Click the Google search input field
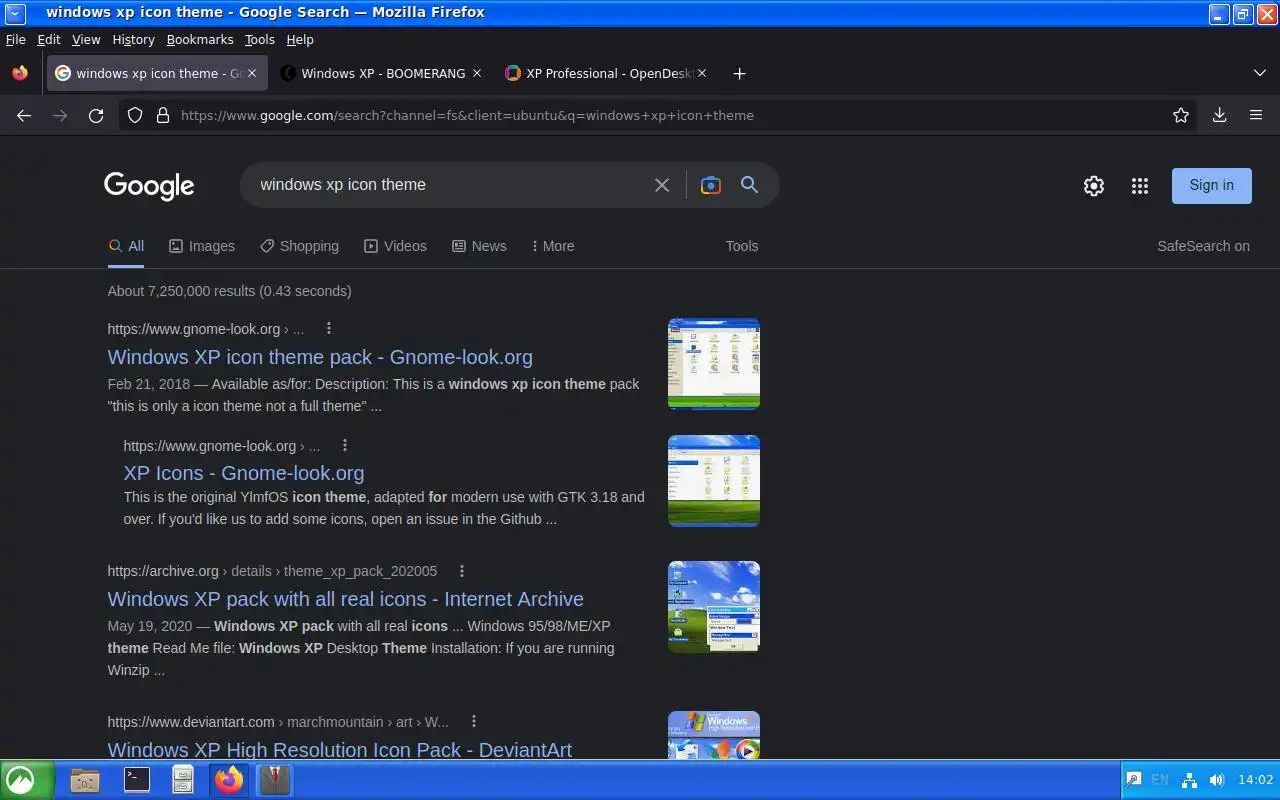Screen dimensions: 1280x800 [x=450, y=185]
